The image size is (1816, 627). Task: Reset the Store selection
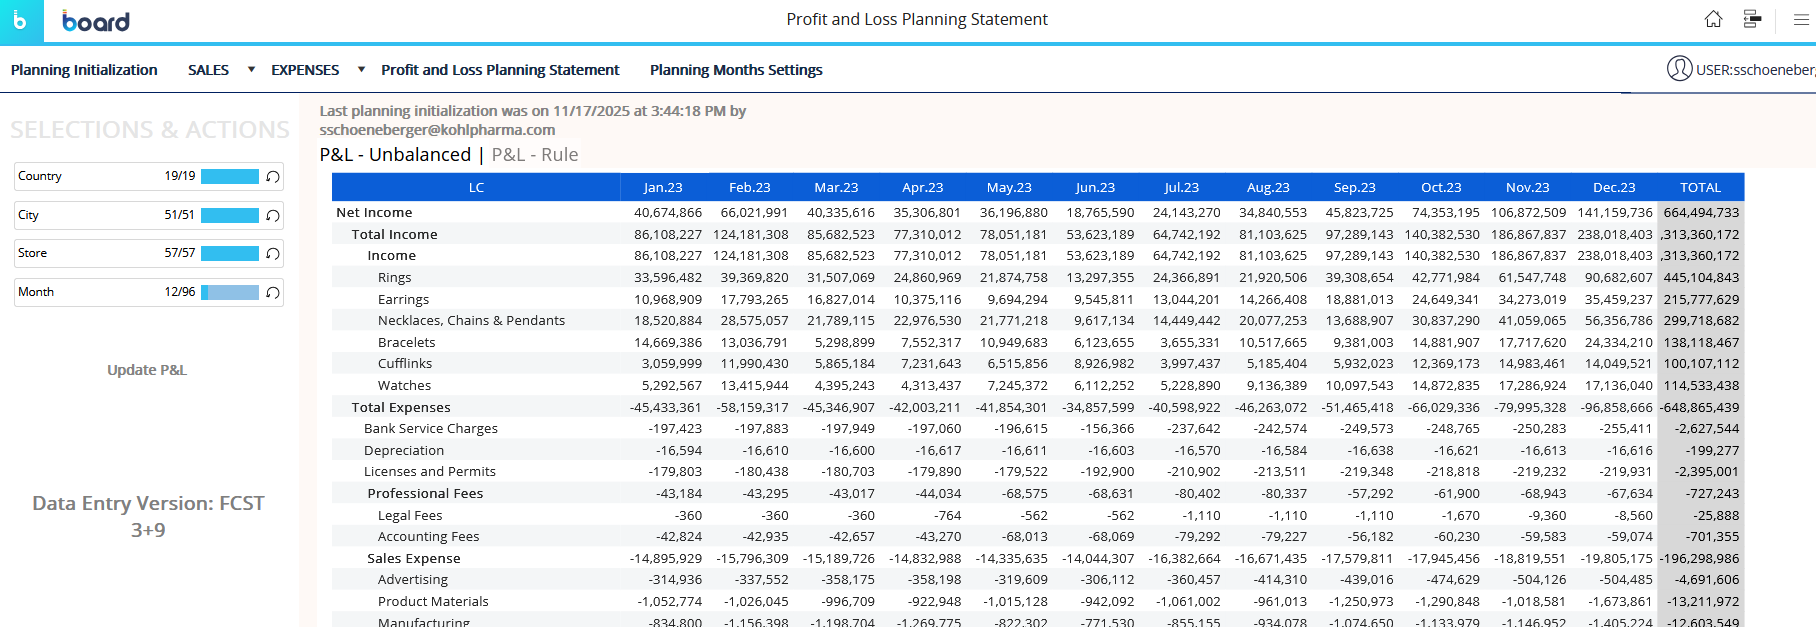pos(273,254)
